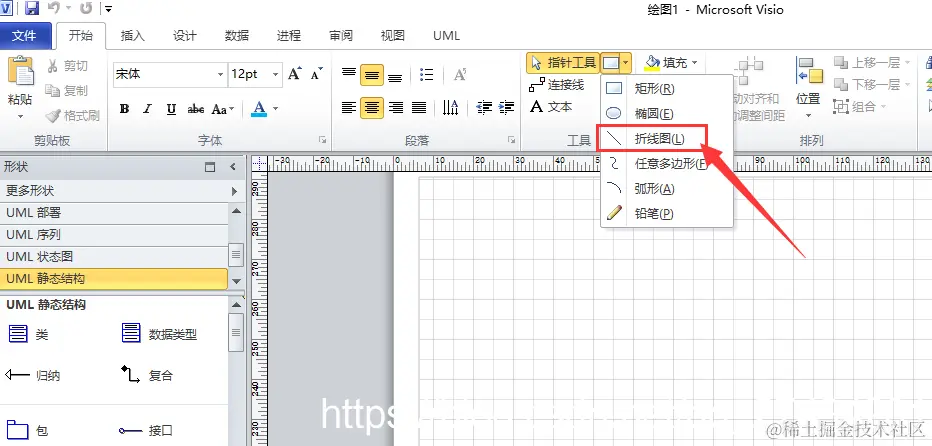This screenshot has width=932, height=446.
Task: Switch to the Design (设计) tab
Action: point(184,36)
